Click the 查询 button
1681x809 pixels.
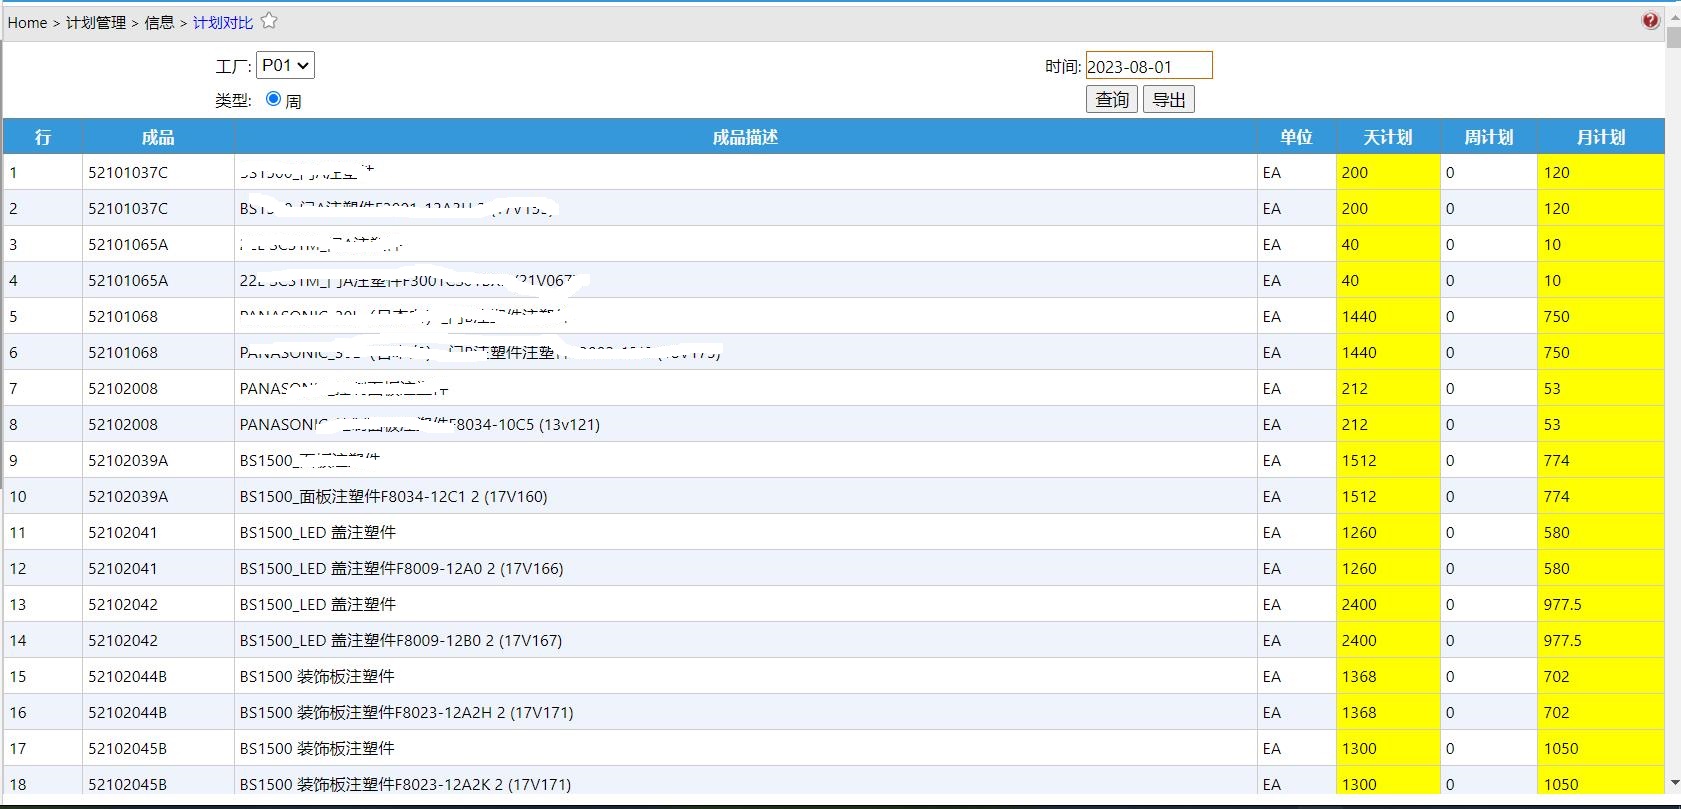click(1112, 100)
